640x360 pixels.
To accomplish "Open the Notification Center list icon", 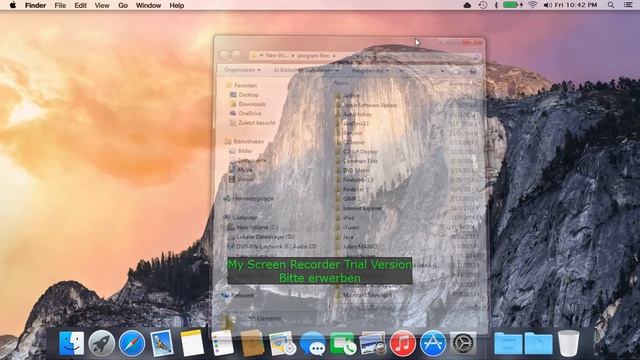I will (x=629, y=5).
